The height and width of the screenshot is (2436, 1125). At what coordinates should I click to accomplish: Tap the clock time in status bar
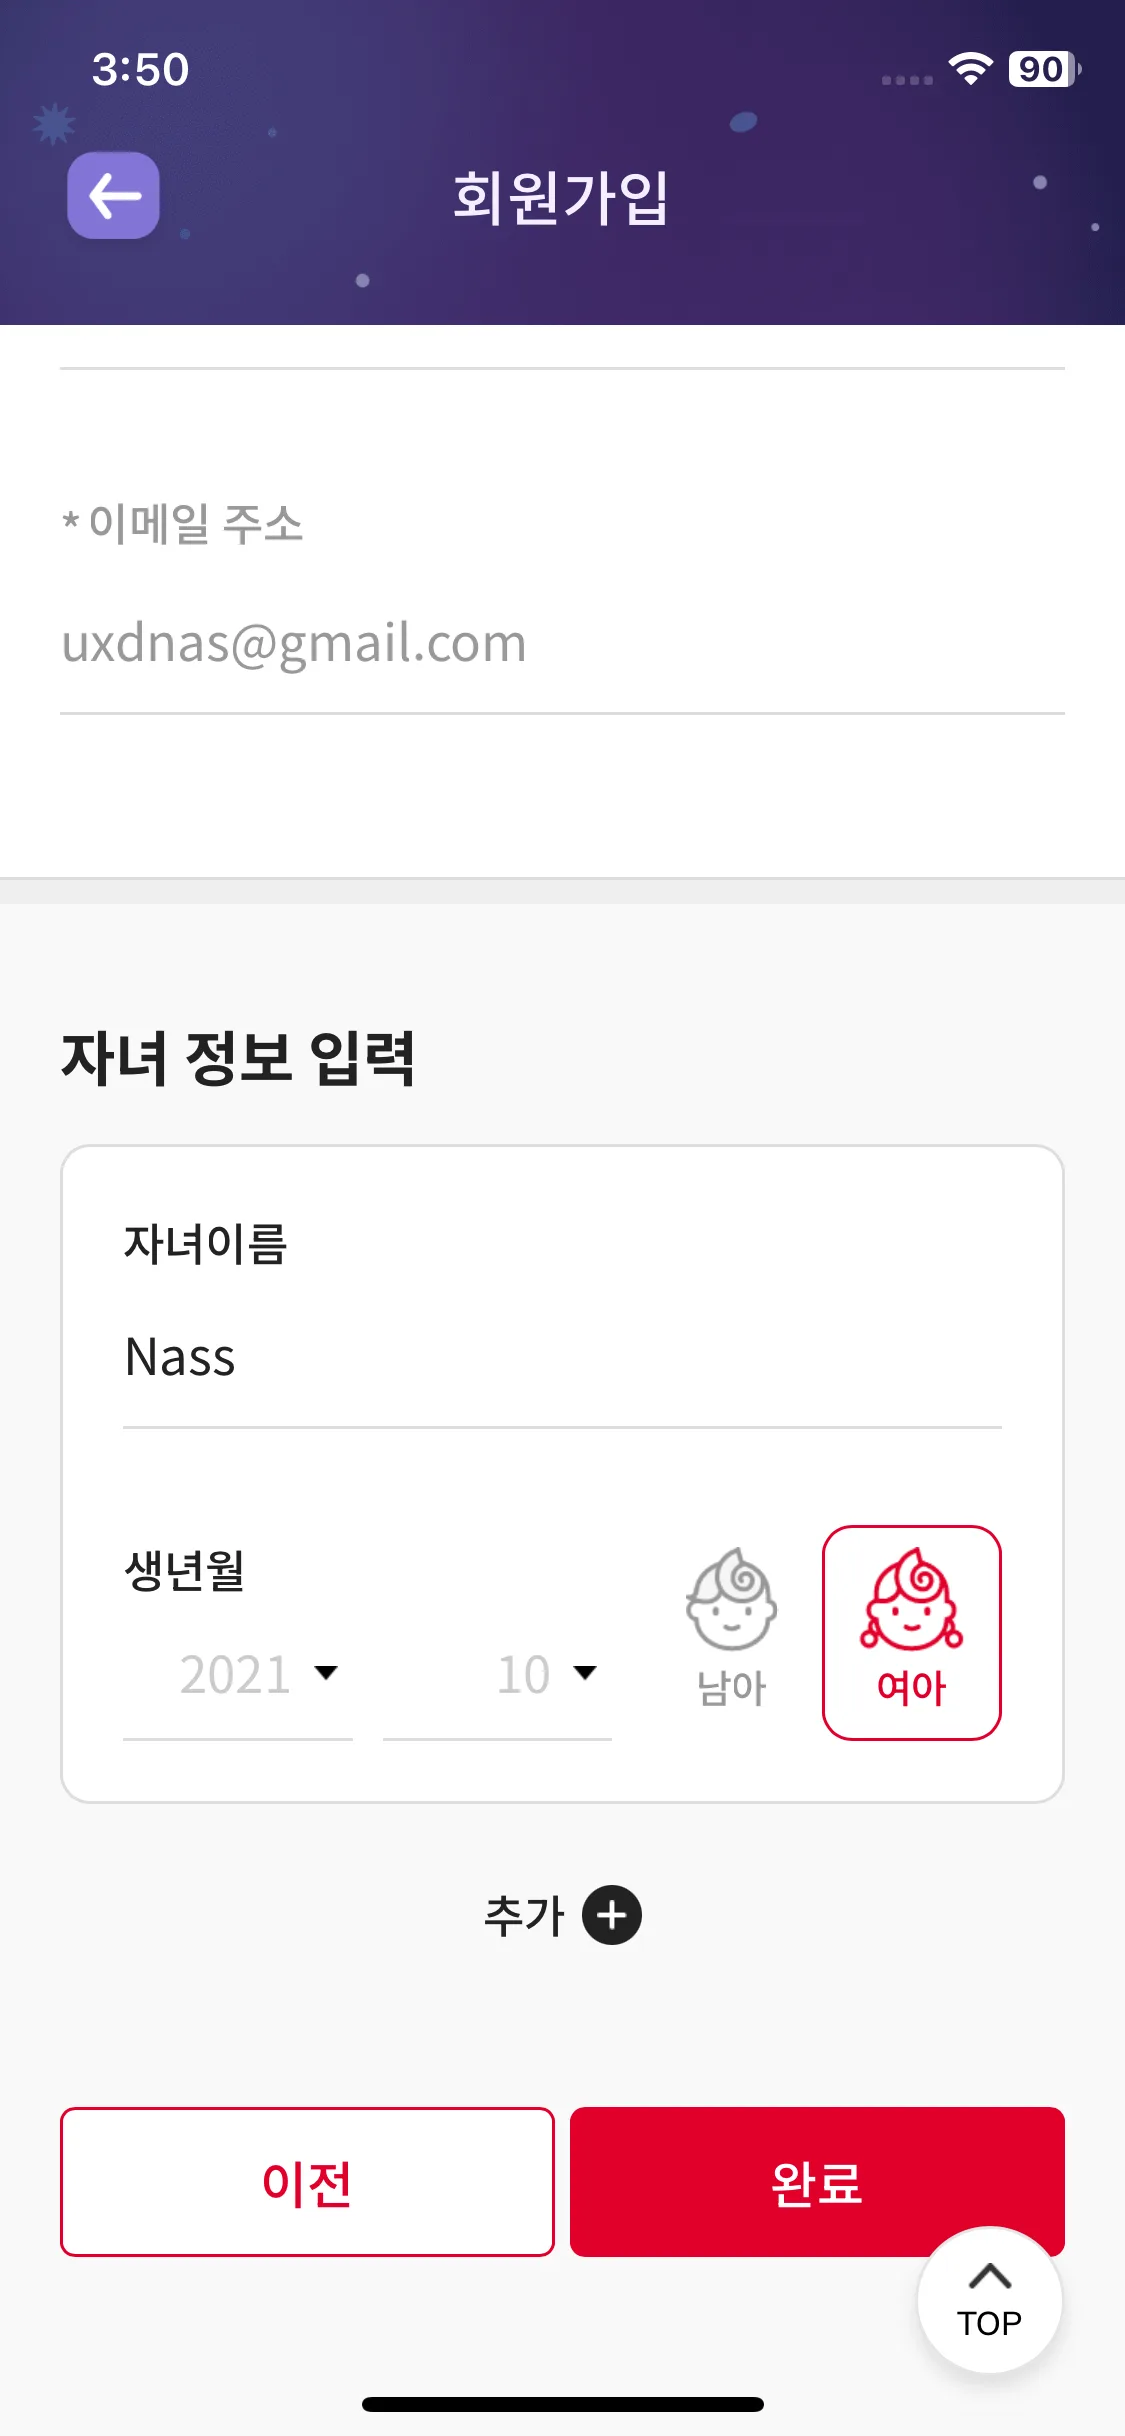[x=140, y=70]
